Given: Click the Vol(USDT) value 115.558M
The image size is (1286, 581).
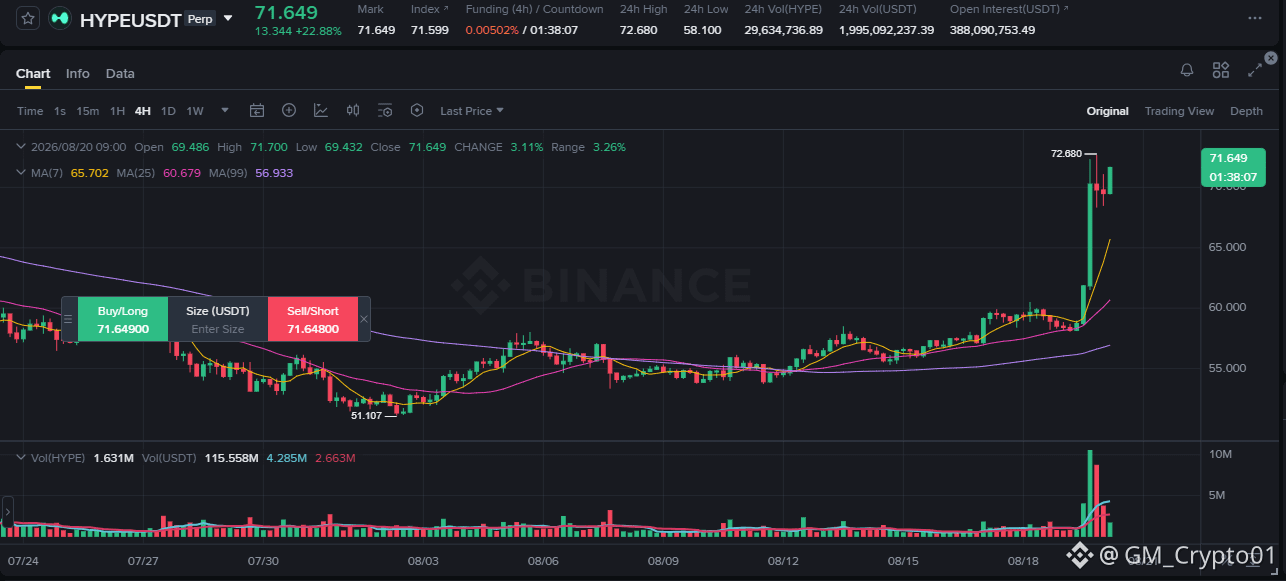Looking at the screenshot, I should point(232,458).
